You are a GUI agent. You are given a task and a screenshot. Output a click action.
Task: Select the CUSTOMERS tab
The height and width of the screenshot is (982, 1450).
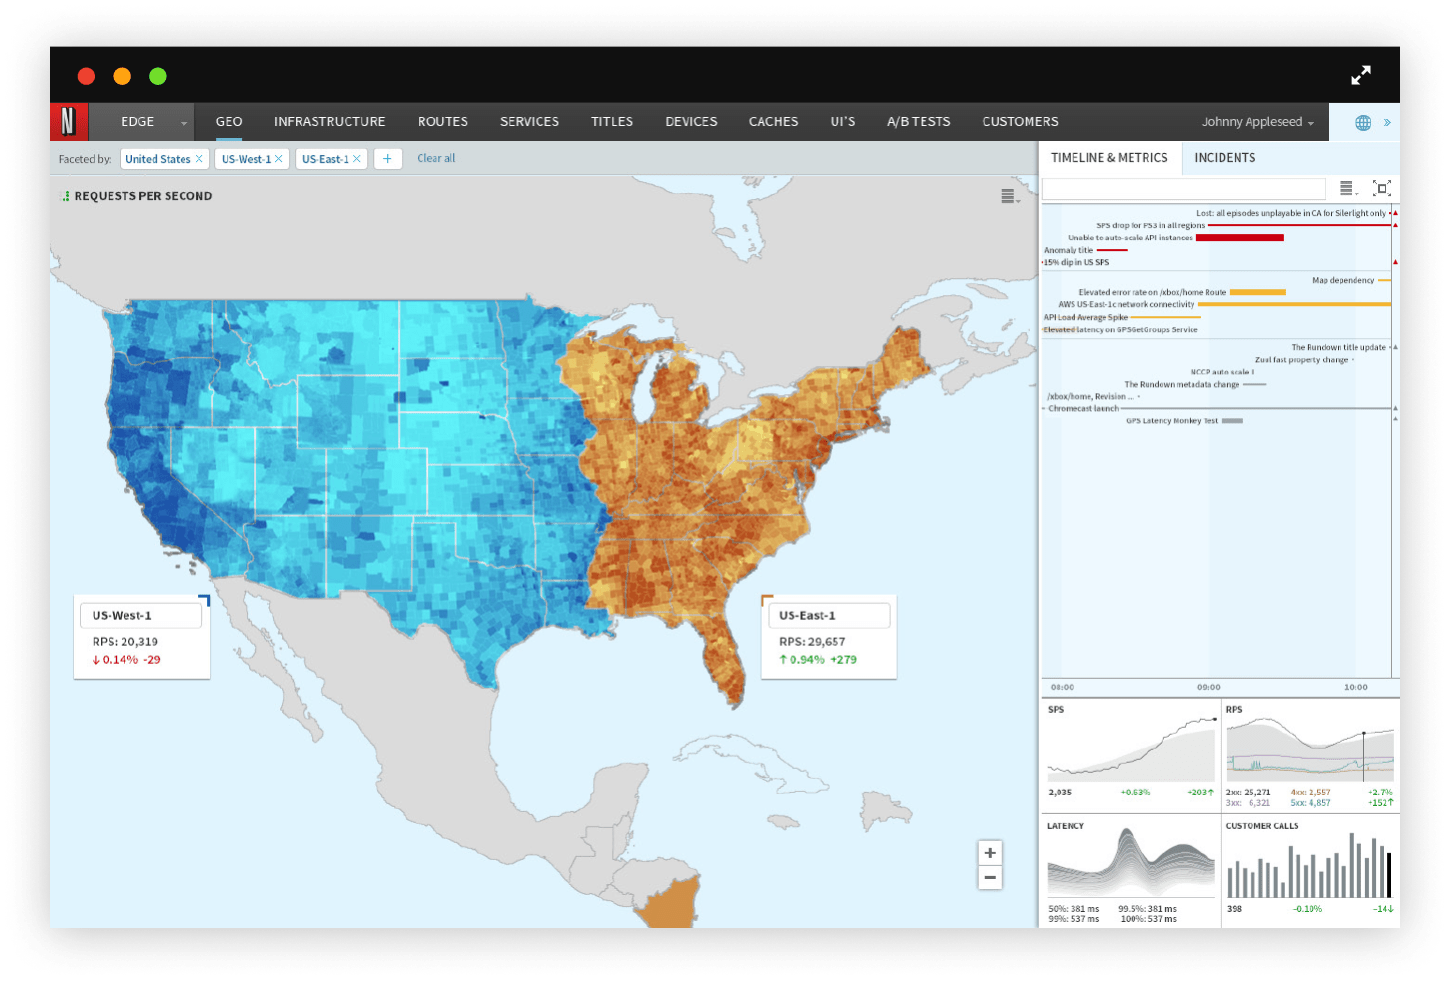(1020, 122)
